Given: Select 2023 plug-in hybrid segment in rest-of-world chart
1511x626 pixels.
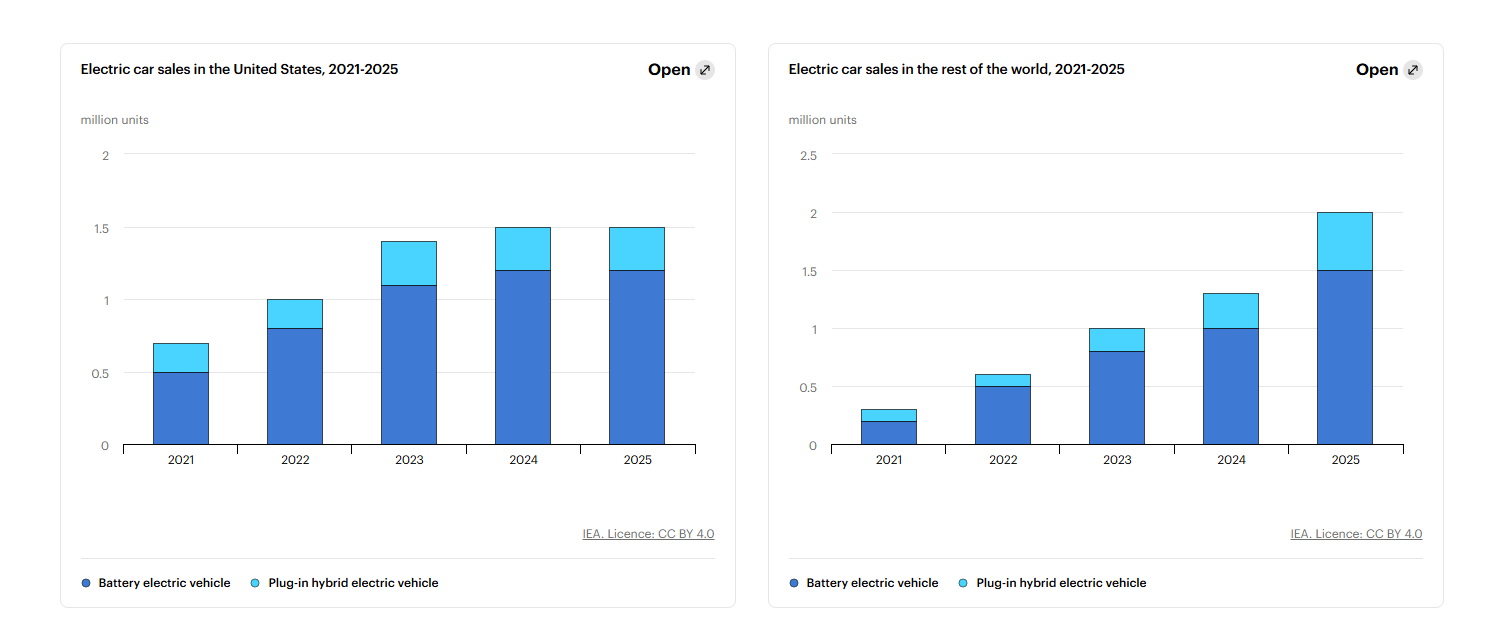Looking at the screenshot, I should point(1117,340).
